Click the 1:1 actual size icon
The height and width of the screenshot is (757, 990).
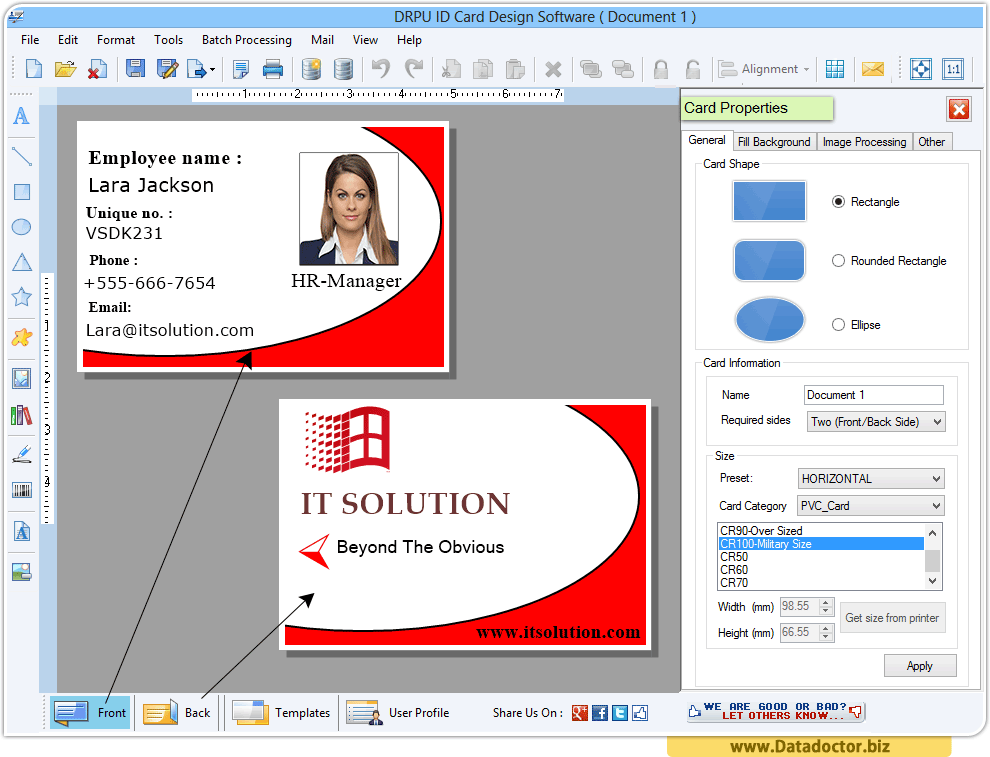pos(953,69)
